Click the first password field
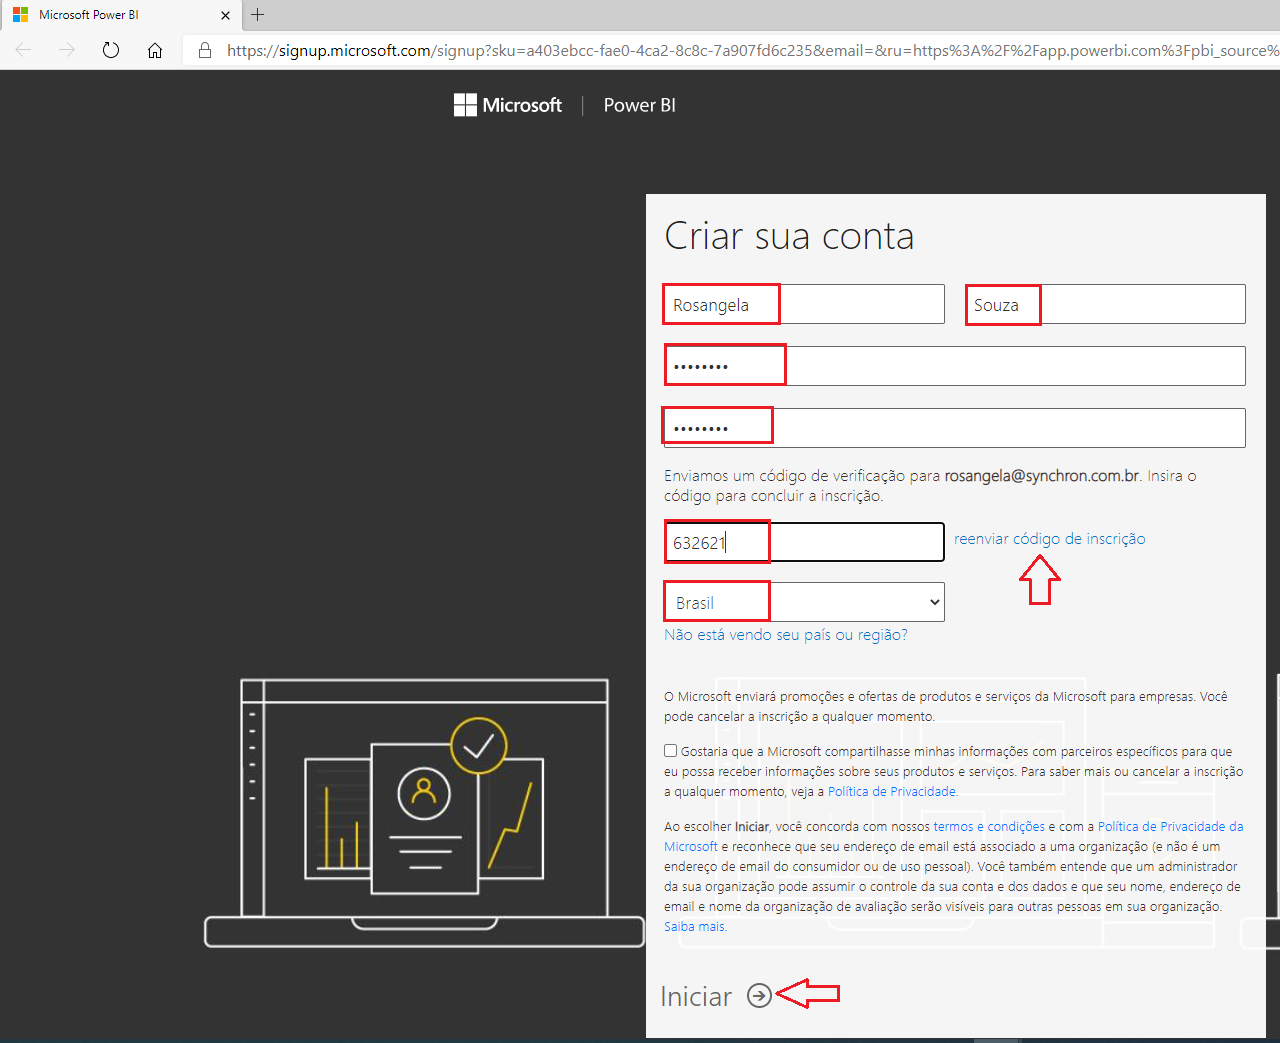 pyautogui.click(x=955, y=366)
